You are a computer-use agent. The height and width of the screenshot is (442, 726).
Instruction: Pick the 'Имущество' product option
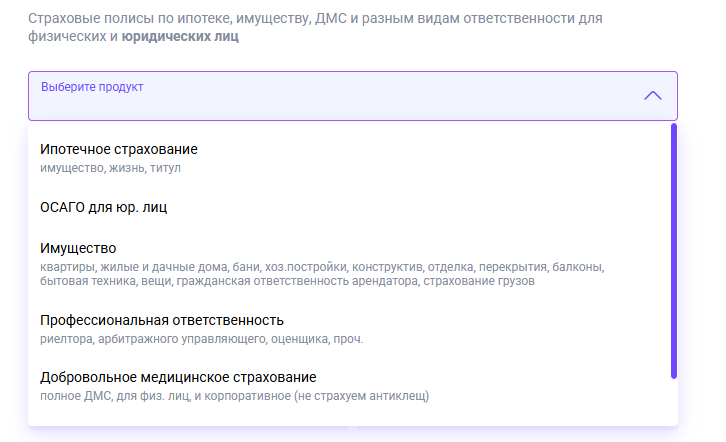tap(78, 248)
